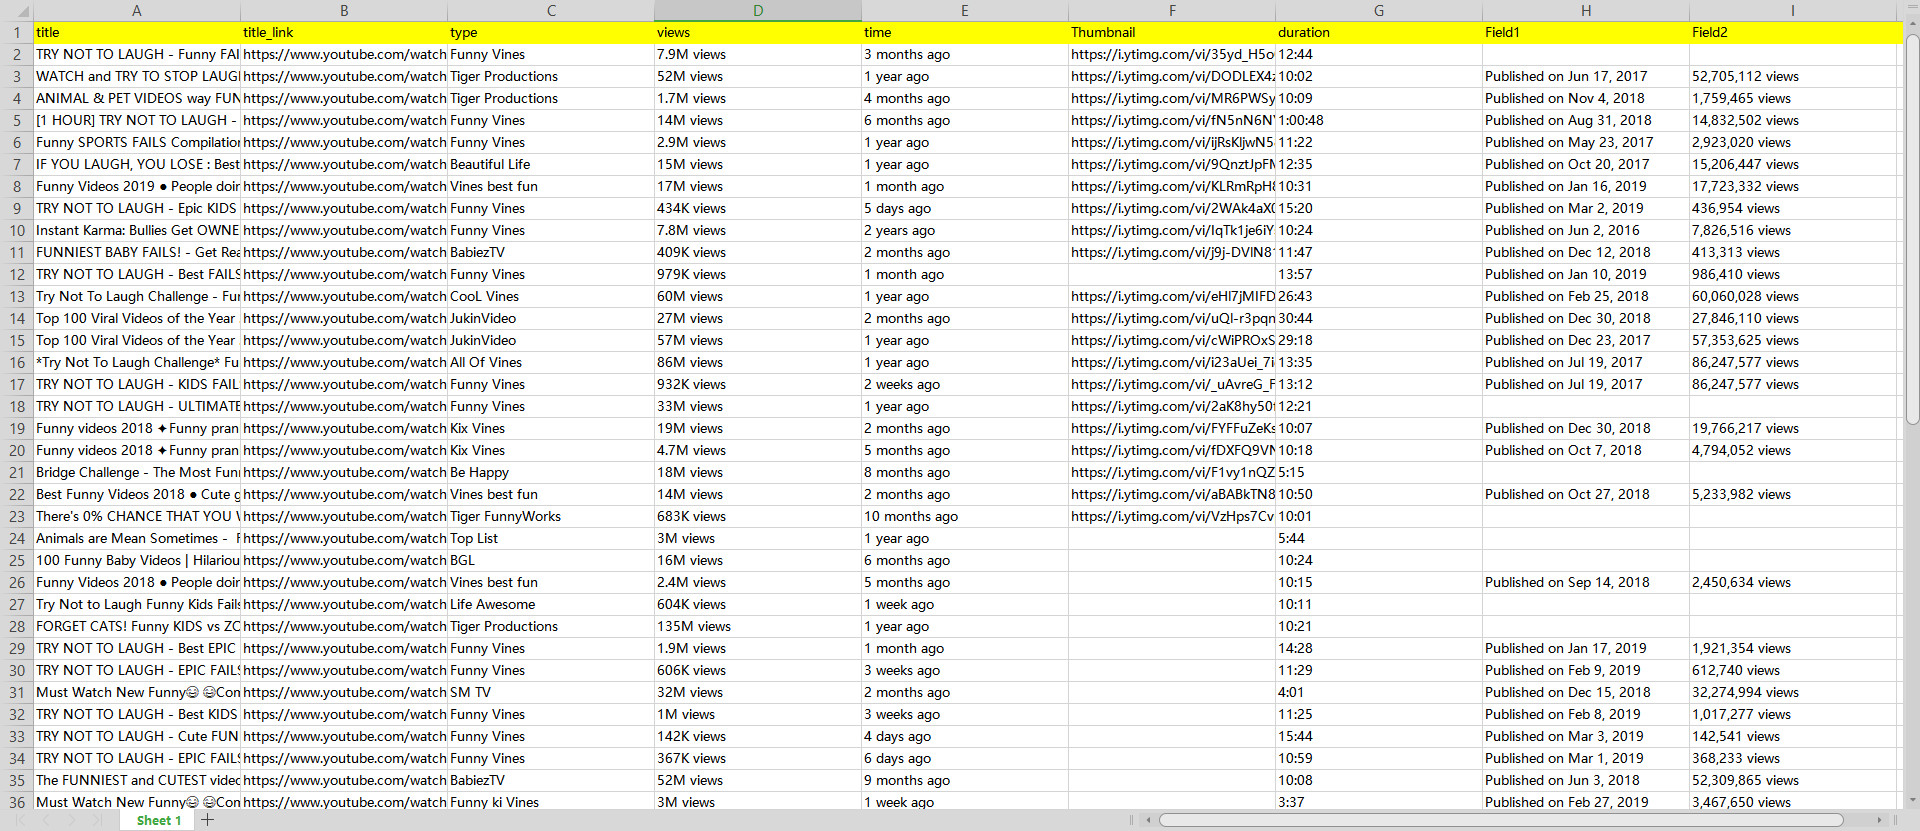Select column D header

(x=757, y=10)
